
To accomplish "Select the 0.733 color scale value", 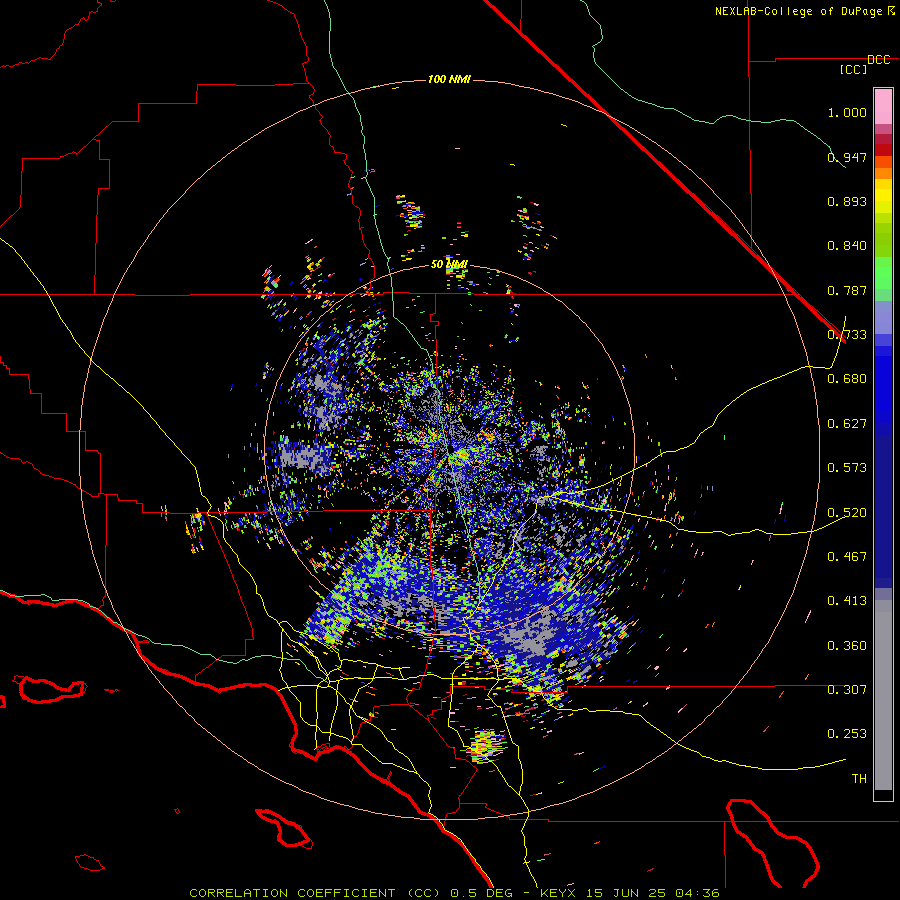I will click(x=847, y=335).
